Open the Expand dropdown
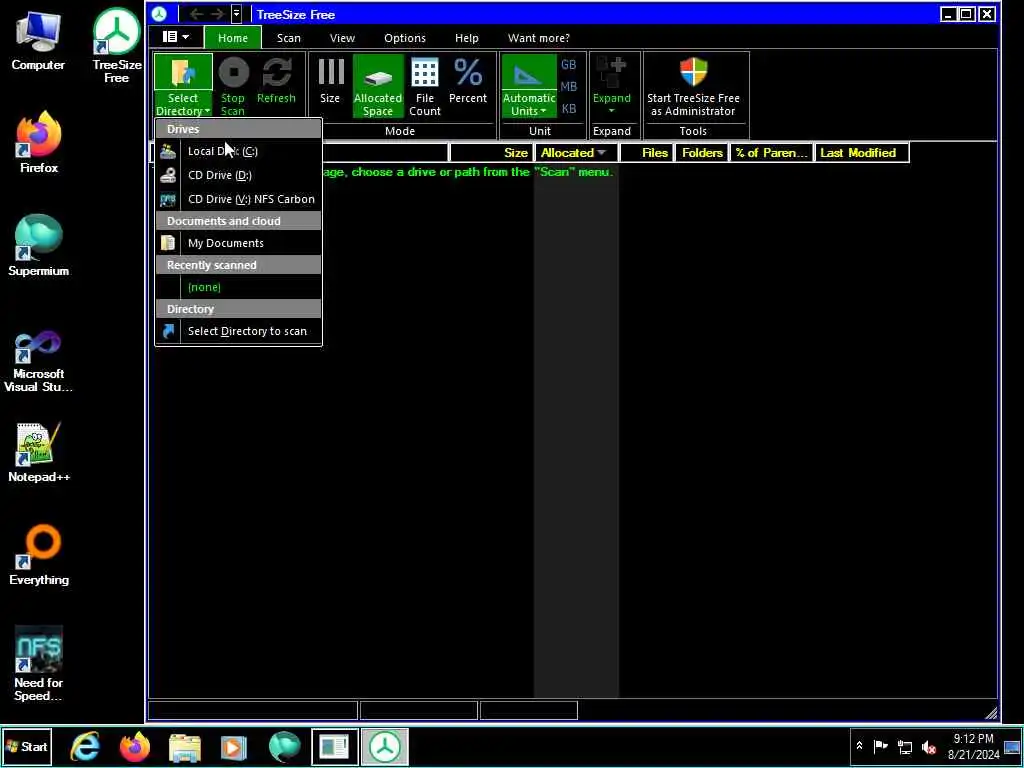 [611, 86]
